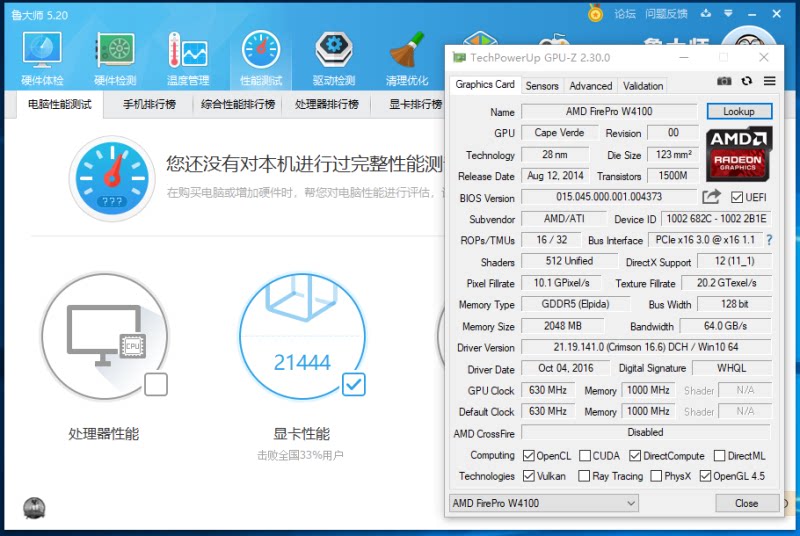This screenshot has width=800, height=536.
Task: Select 电脑性能测试 tab
Action: [60, 105]
